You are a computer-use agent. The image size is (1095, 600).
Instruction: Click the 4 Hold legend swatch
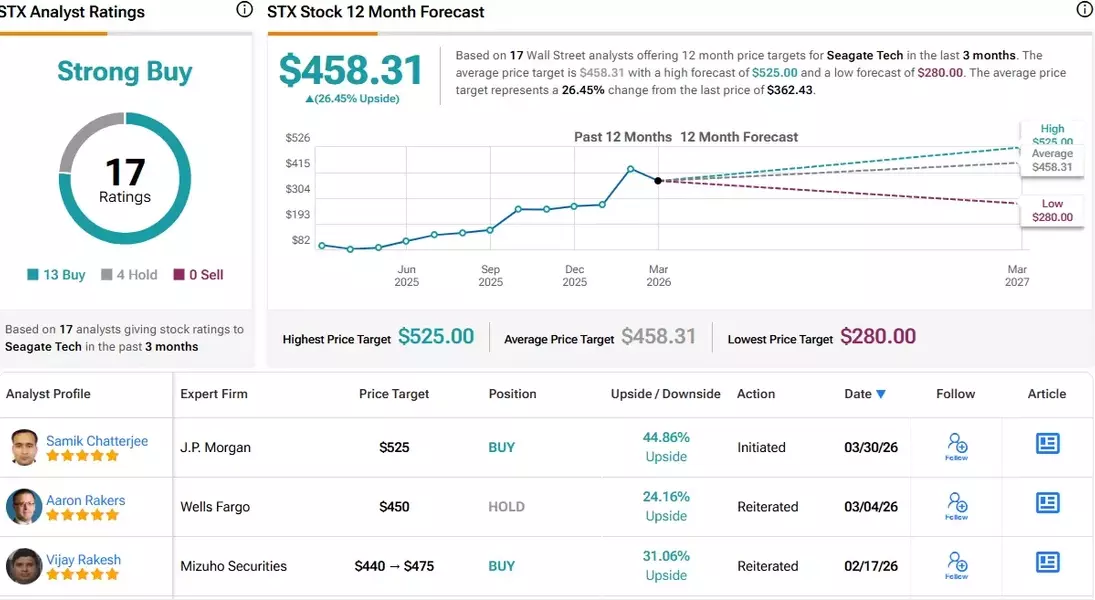107,275
